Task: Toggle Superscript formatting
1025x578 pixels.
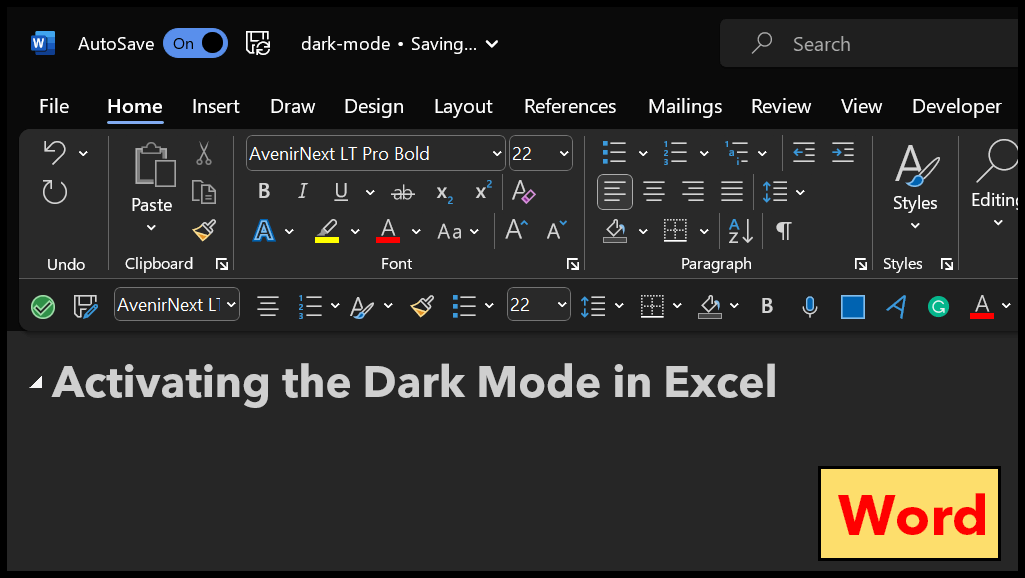Action: [x=483, y=191]
